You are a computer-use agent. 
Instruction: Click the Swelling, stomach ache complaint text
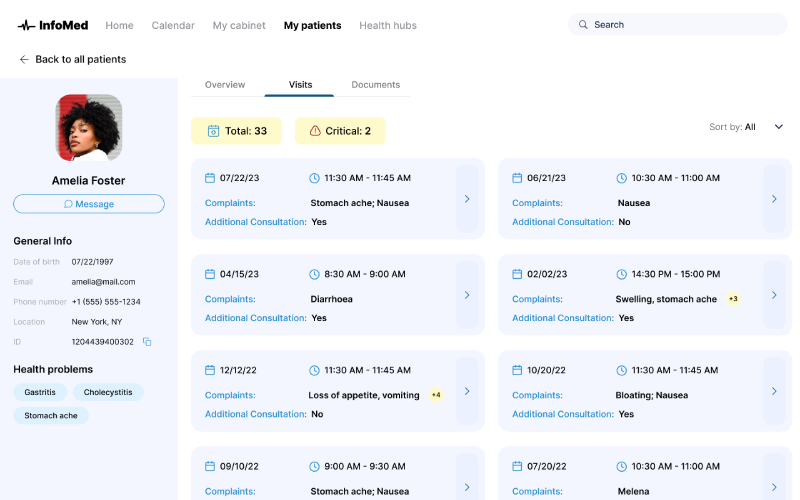click(666, 299)
